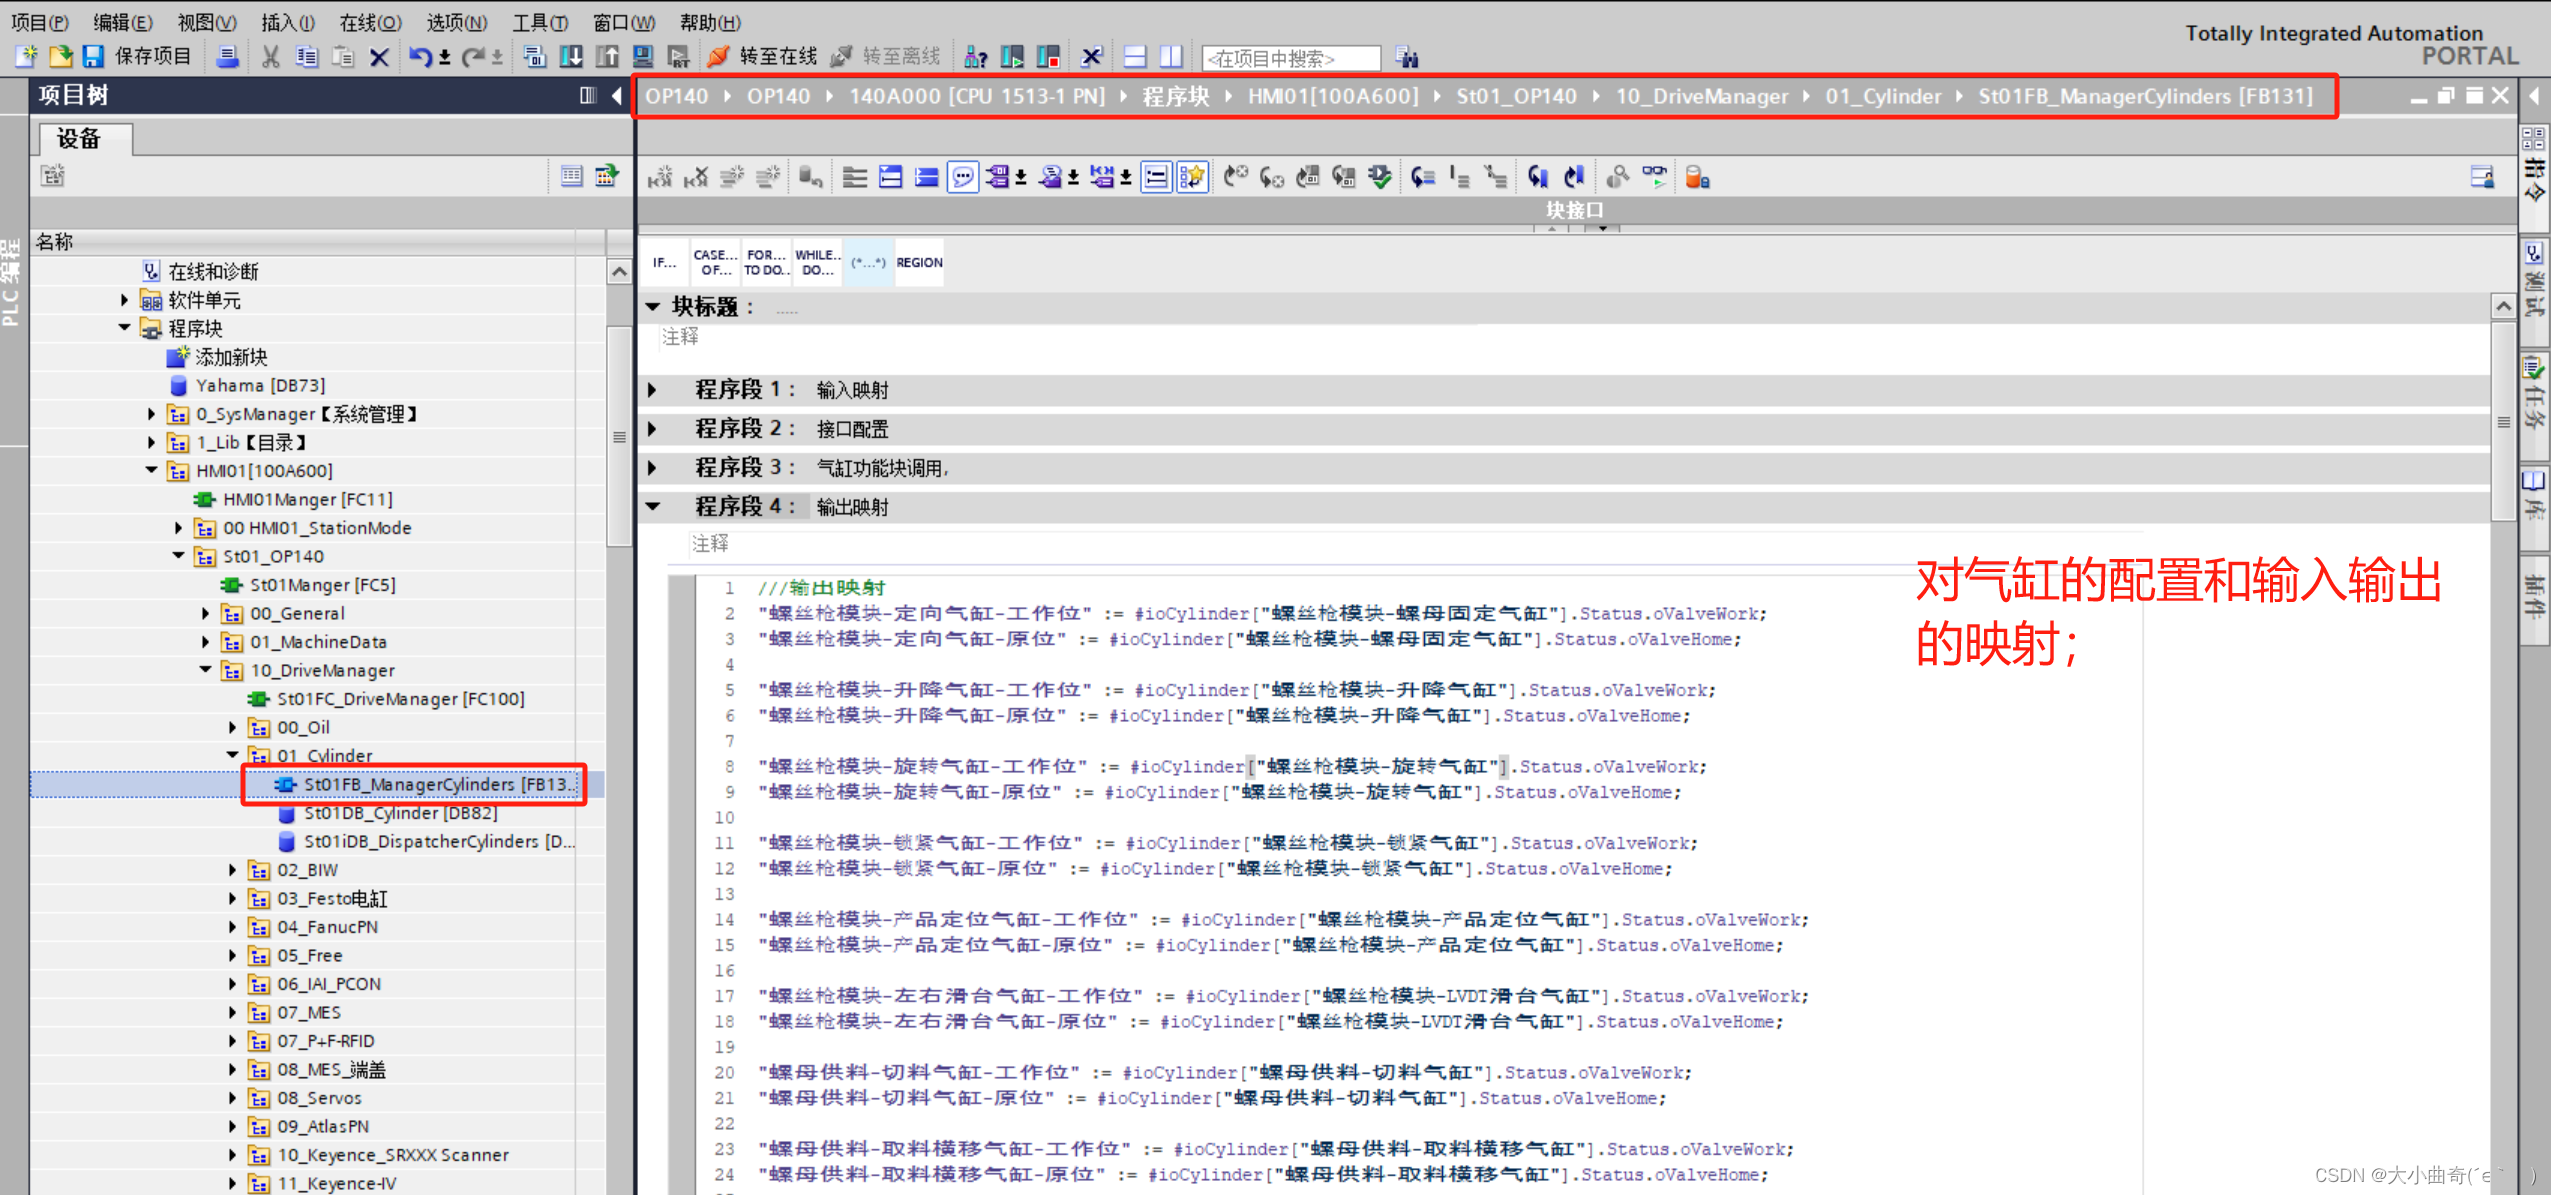
Task: Collapse 程序段 4 输出映射 network
Action: pyautogui.click(x=653, y=507)
